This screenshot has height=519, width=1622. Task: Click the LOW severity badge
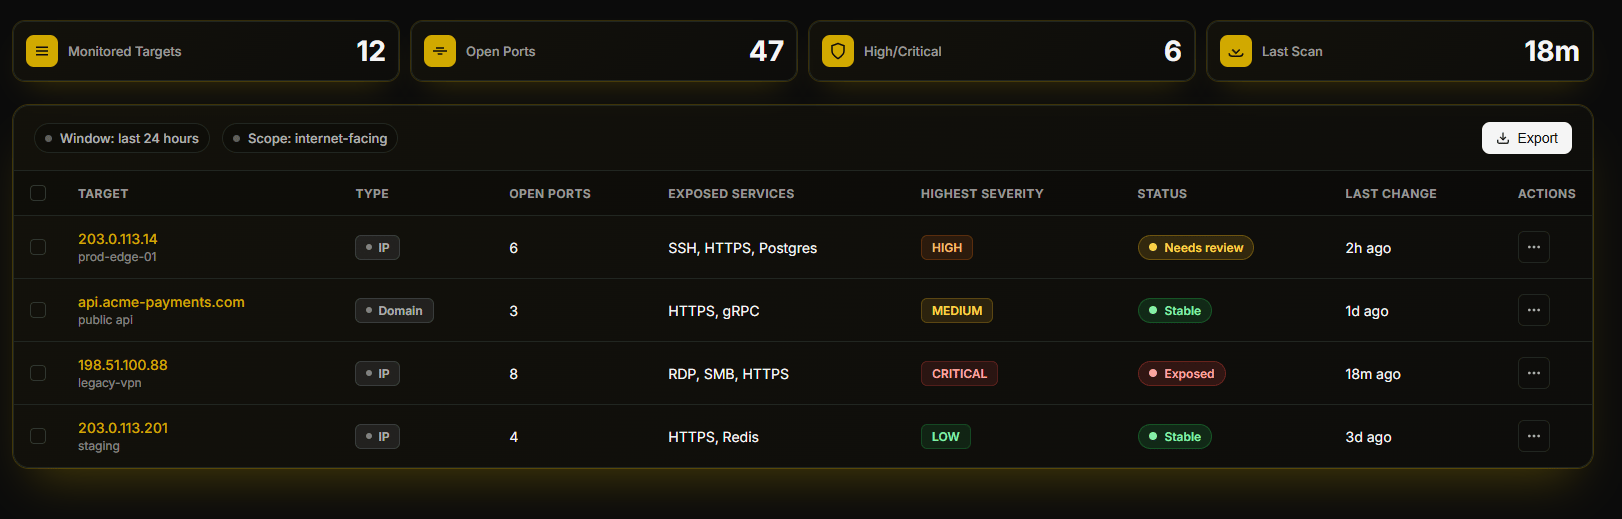coord(946,436)
